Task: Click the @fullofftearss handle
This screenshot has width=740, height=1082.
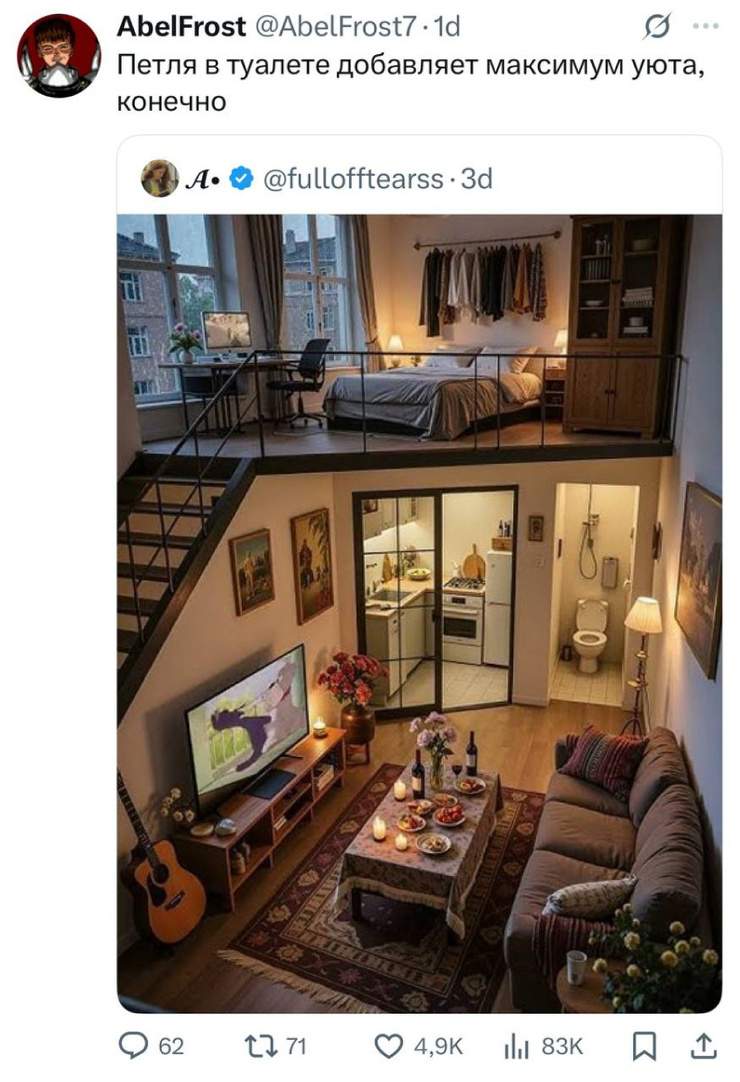Action: (x=353, y=179)
